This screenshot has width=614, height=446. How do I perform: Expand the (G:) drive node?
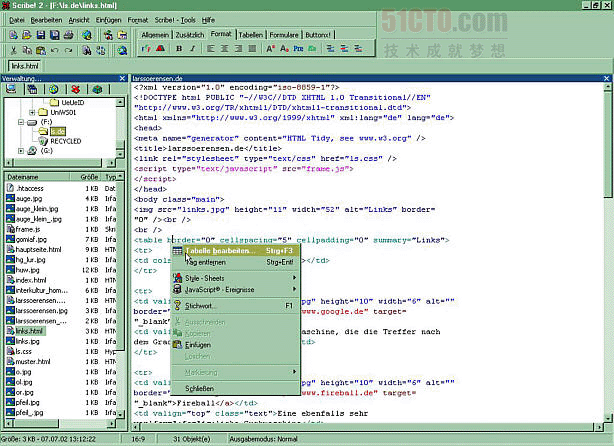(x=21, y=151)
